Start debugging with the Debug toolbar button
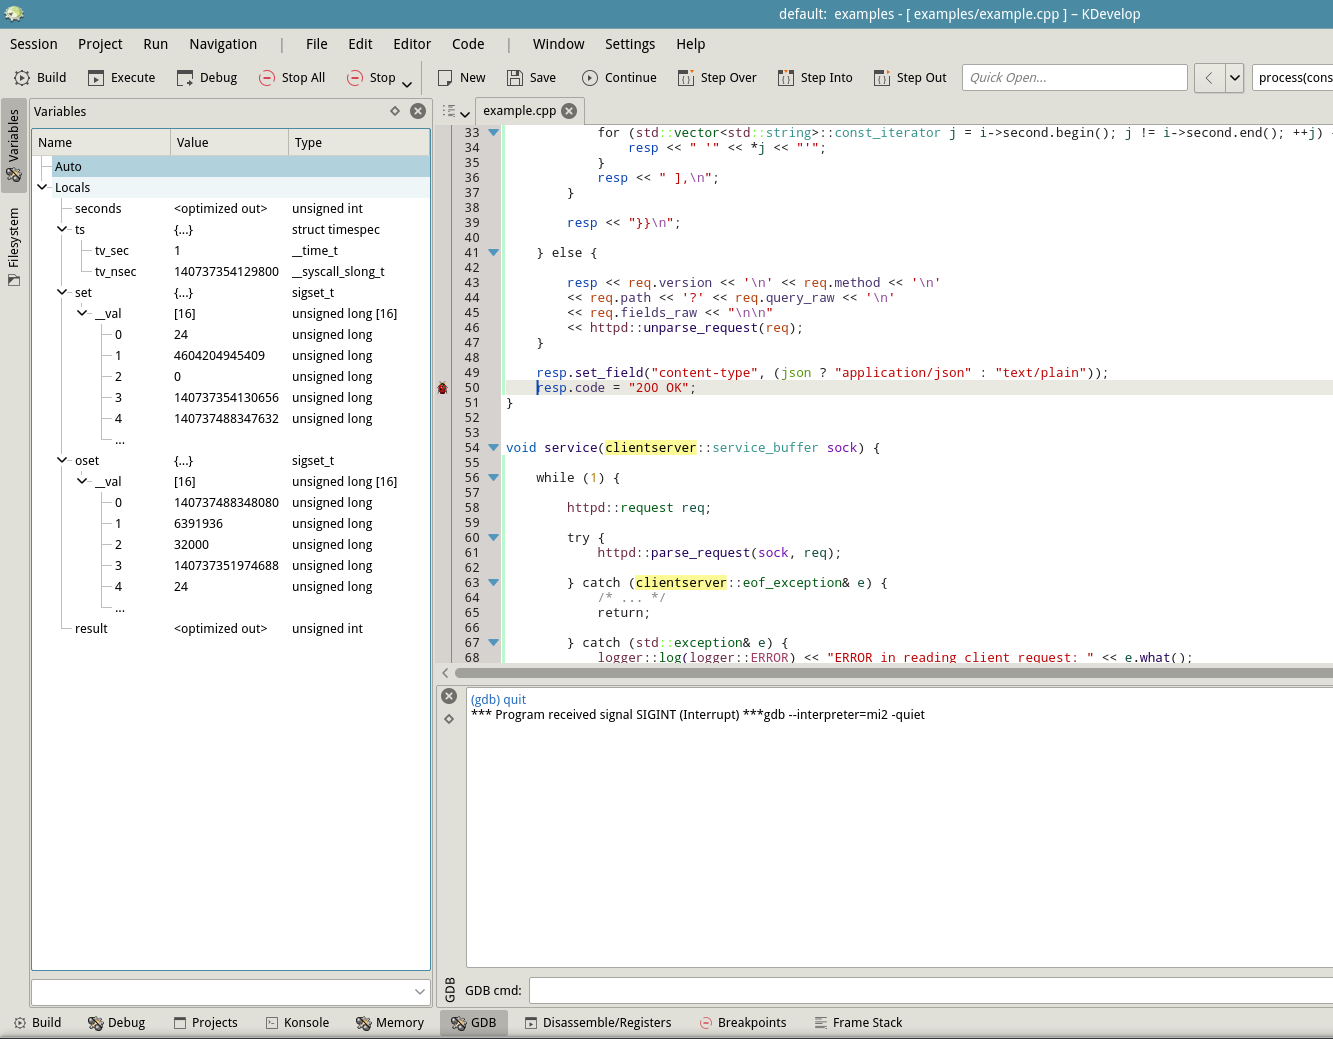This screenshot has height=1039, width=1333. click(207, 78)
